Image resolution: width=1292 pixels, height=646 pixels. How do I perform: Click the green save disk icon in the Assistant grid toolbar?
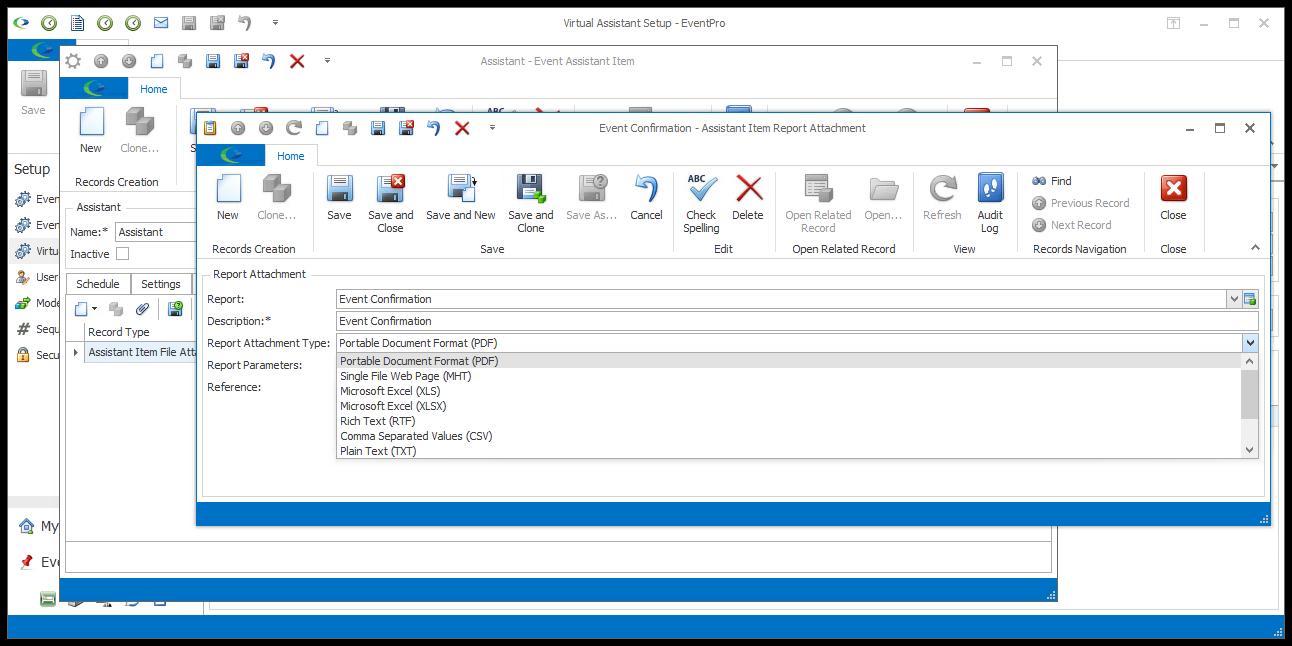tap(176, 309)
